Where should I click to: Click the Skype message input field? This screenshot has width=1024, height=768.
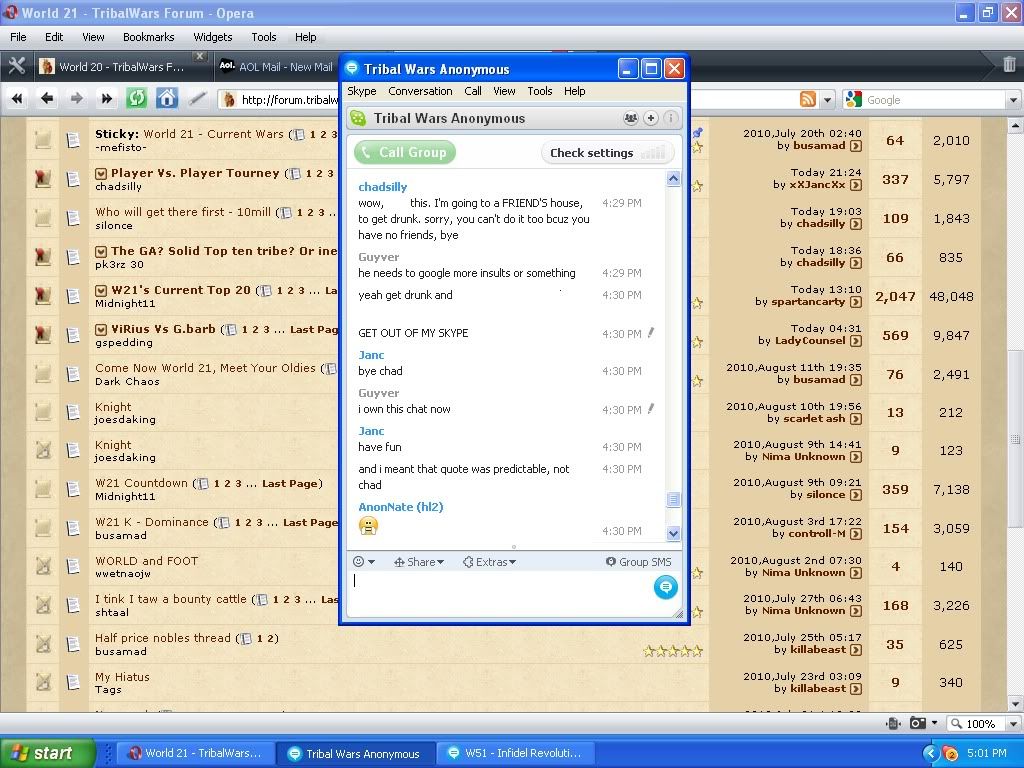pos(500,593)
